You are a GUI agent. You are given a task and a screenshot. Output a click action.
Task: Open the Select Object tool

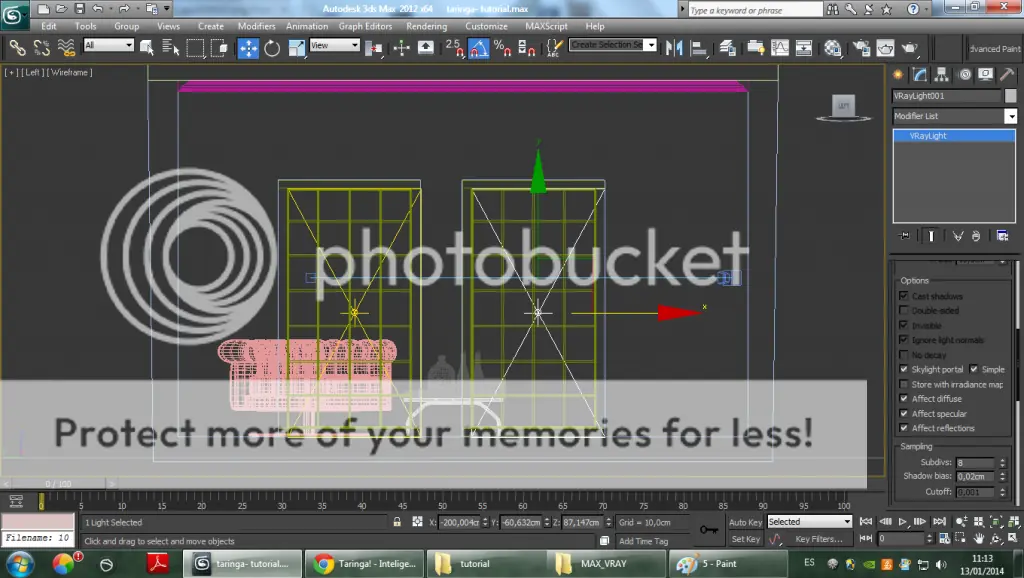147,47
